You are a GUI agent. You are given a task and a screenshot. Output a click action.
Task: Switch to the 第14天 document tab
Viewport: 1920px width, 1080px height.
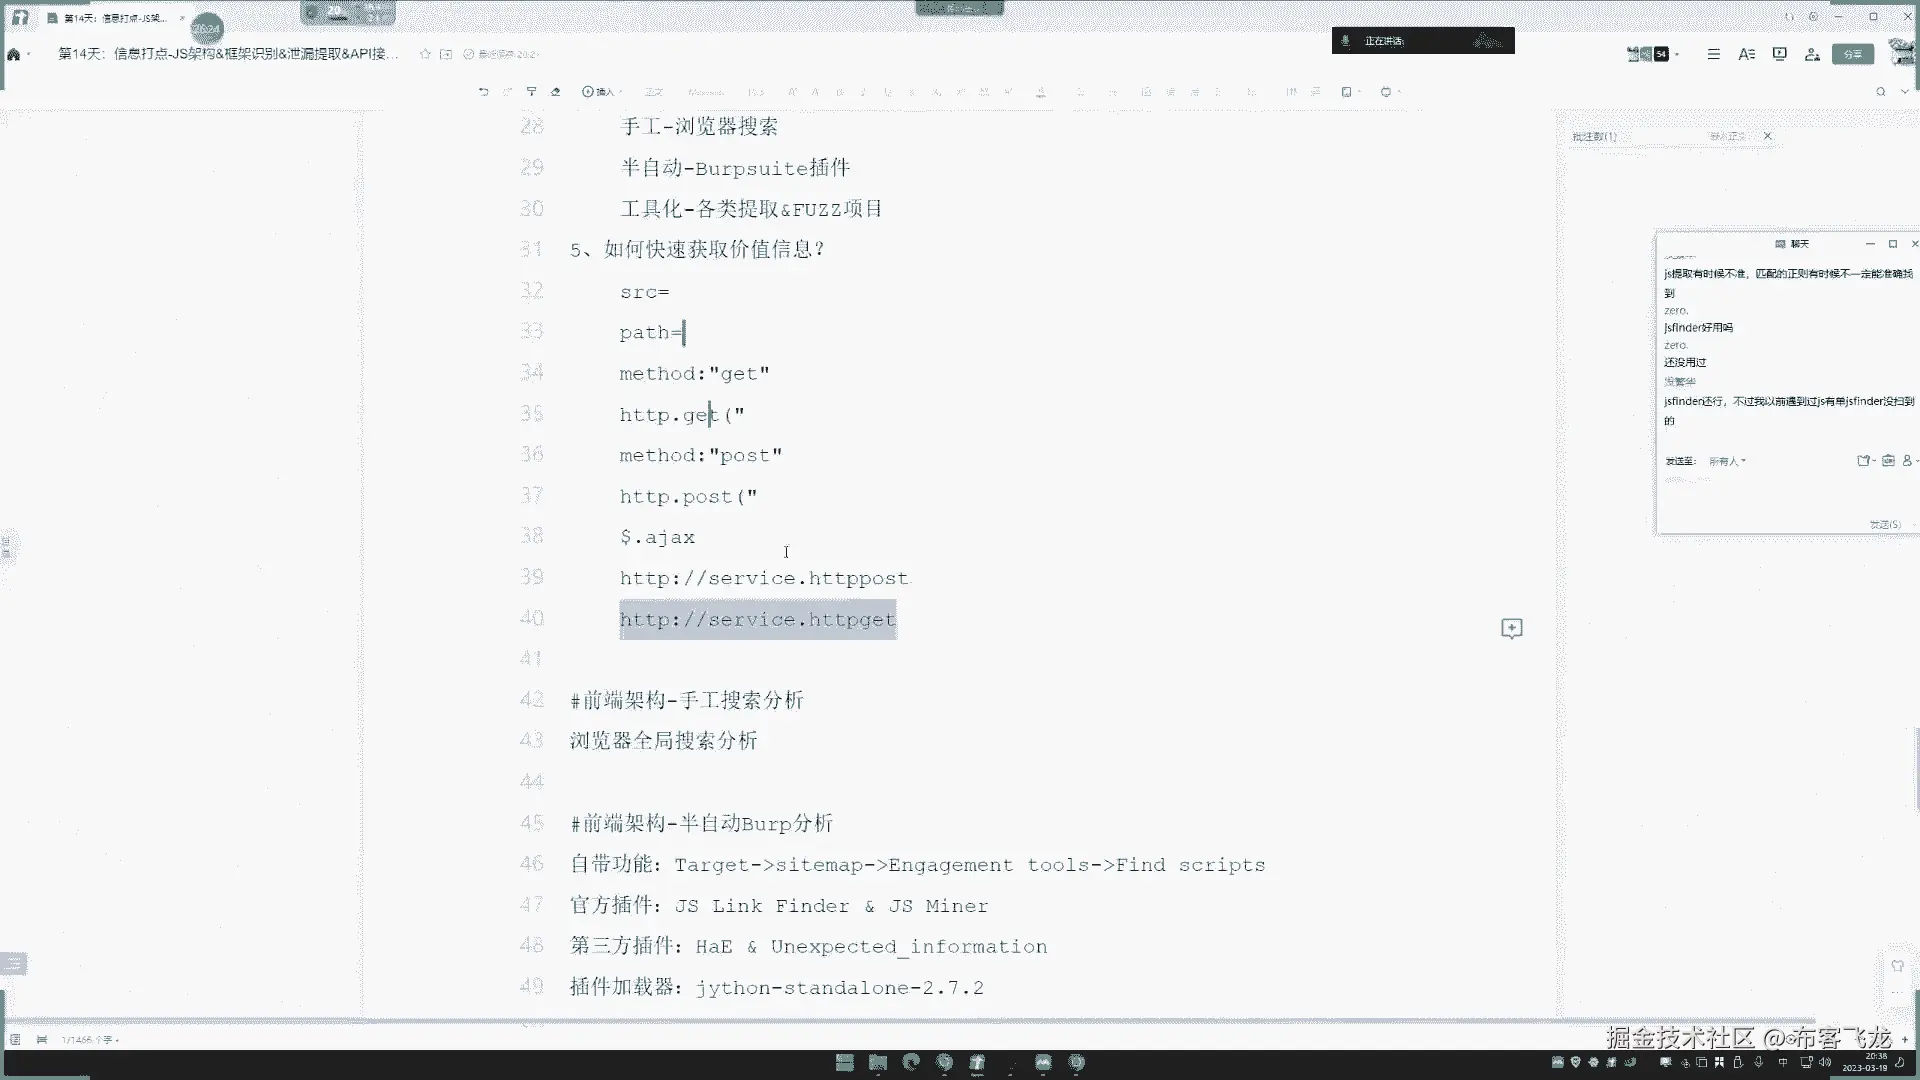(112, 18)
